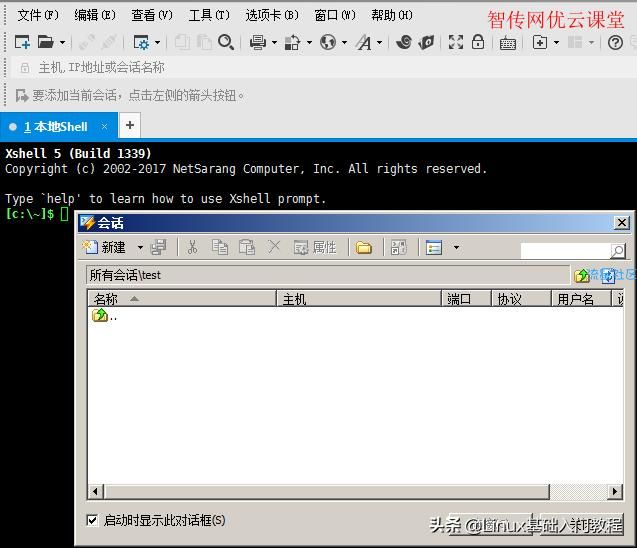Sort by 用户名 column header
Image resolution: width=637 pixels, height=548 pixels.
(581, 299)
